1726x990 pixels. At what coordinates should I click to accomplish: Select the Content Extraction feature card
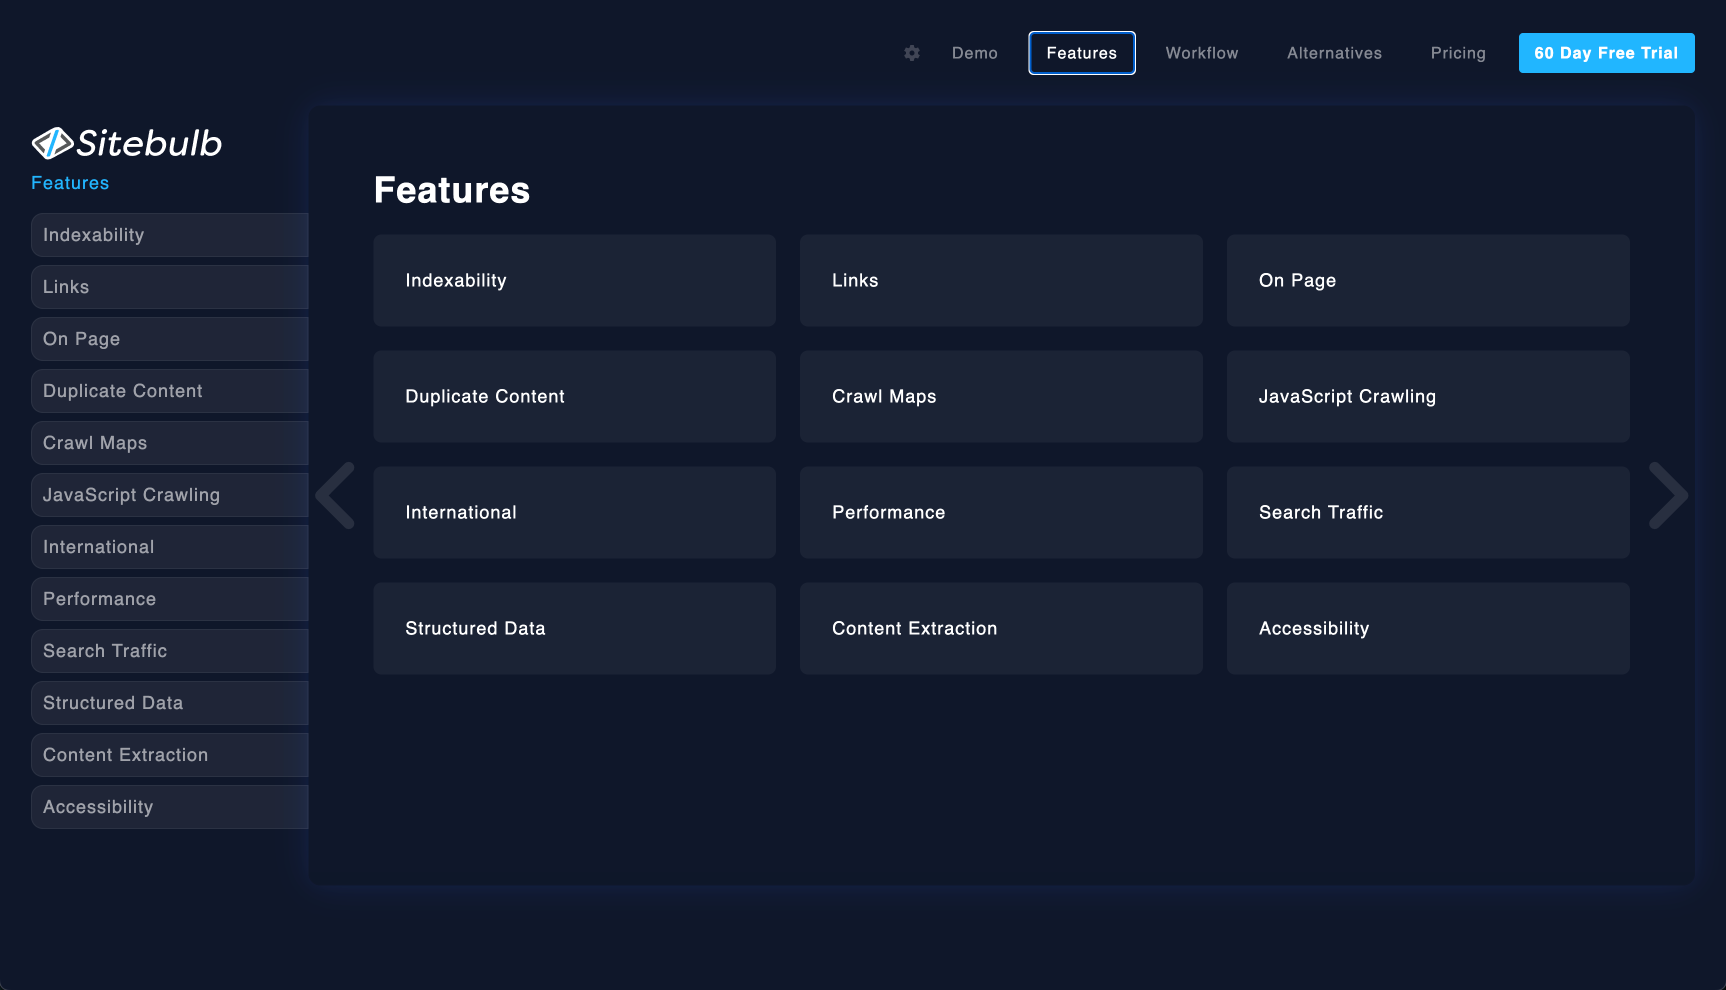(1000, 629)
